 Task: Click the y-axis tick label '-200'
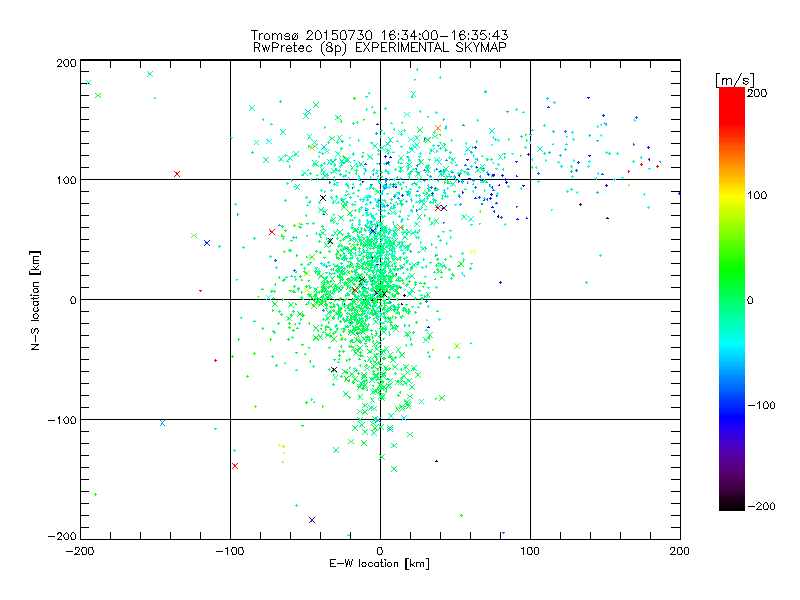coord(62,536)
